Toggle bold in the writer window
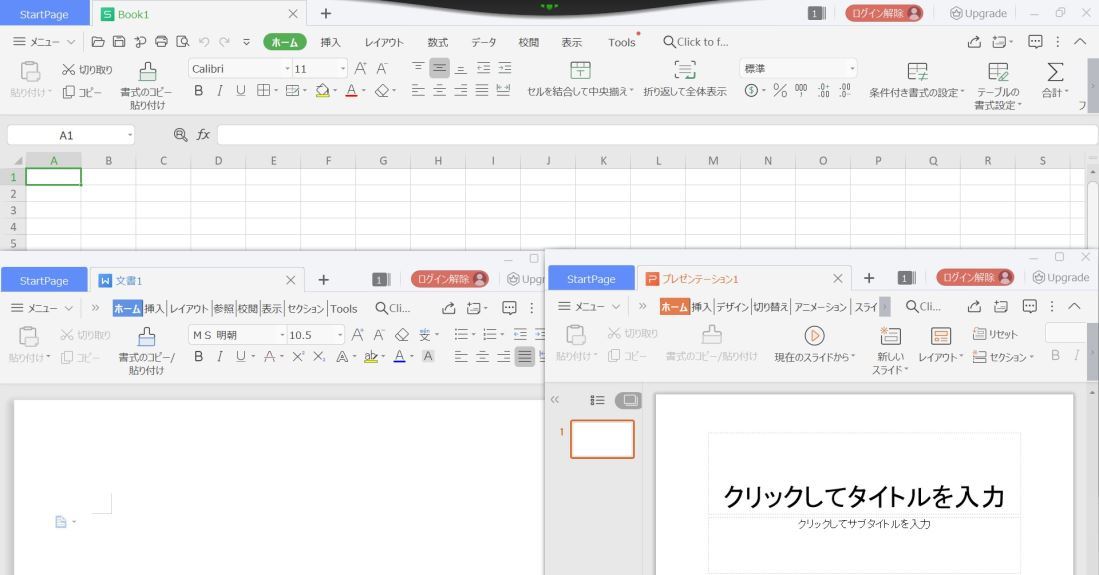1099x575 pixels. pyautogui.click(x=198, y=356)
